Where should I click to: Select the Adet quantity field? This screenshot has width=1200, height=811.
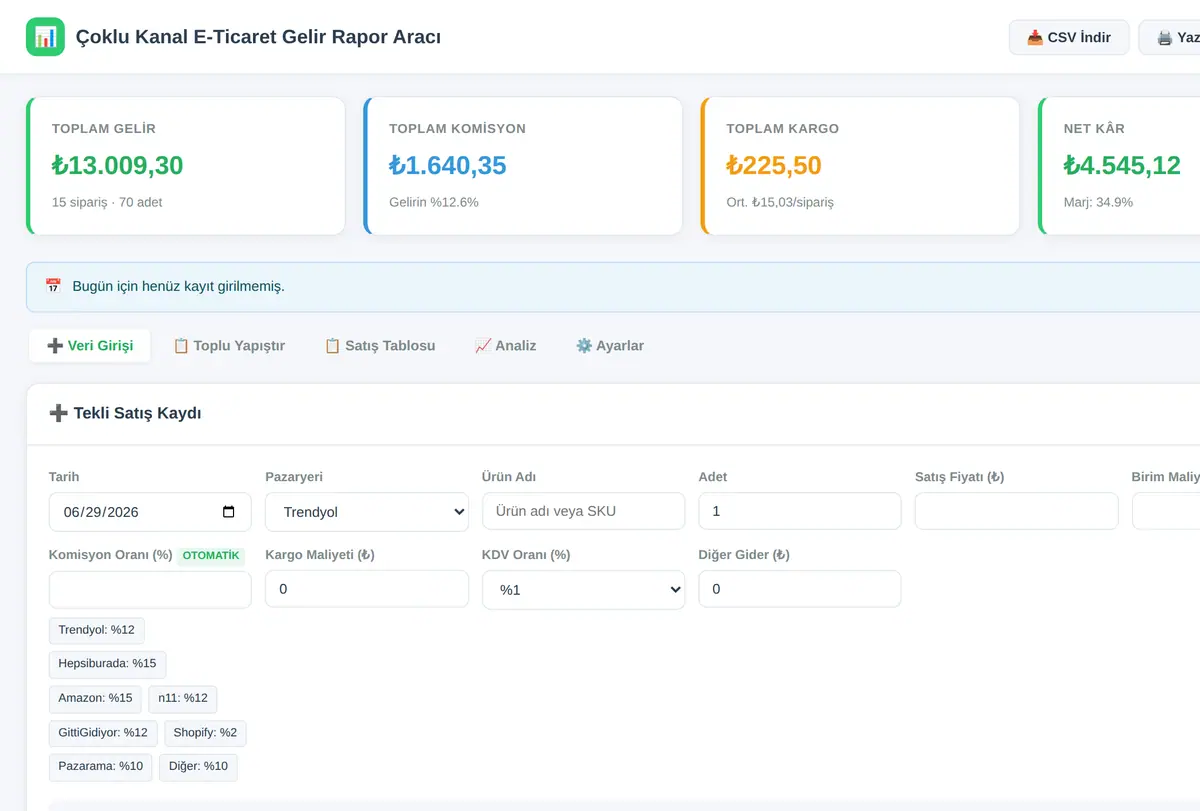point(800,511)
